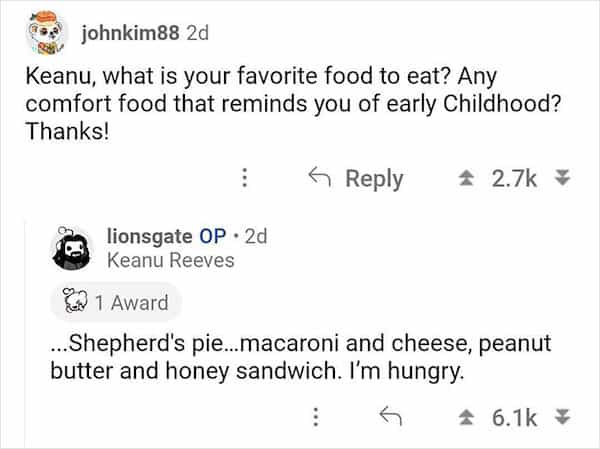This screenshot has width=600, height=449.
Task: Click reply arrow icon under lionsgate's comment
Action: (390, 415)
